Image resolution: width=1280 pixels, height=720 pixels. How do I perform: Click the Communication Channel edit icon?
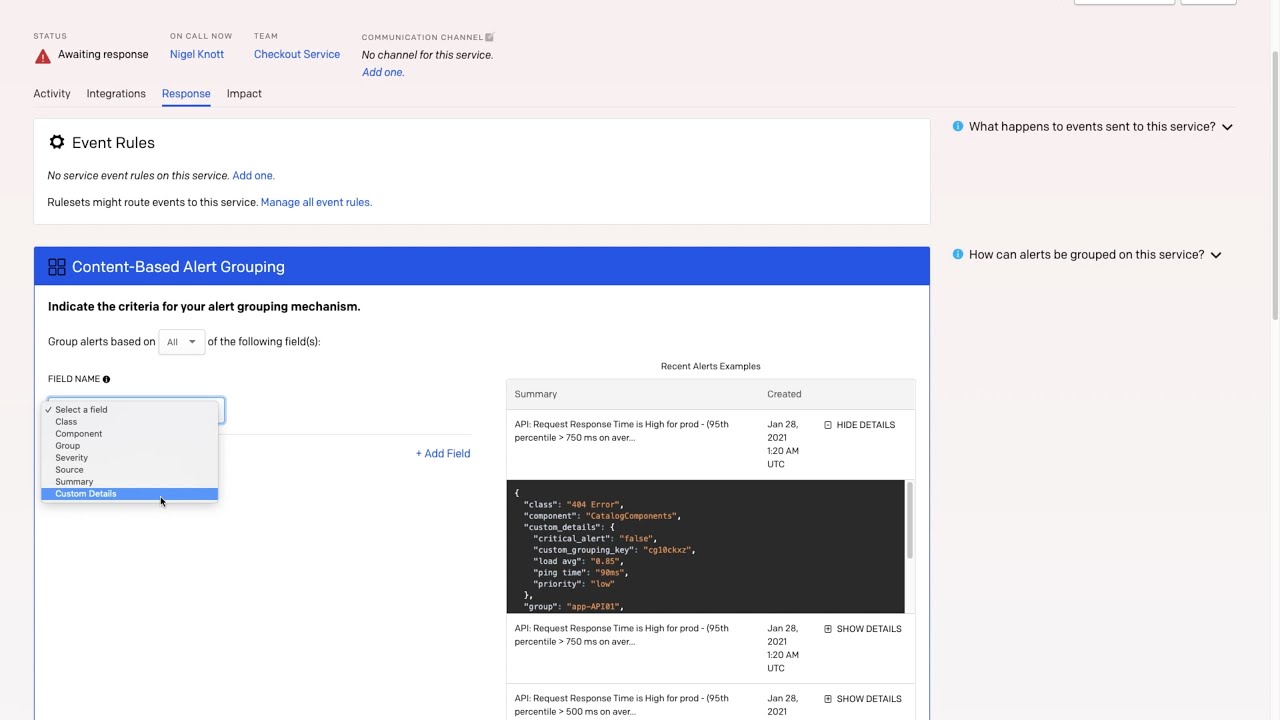tap(490, 37)
